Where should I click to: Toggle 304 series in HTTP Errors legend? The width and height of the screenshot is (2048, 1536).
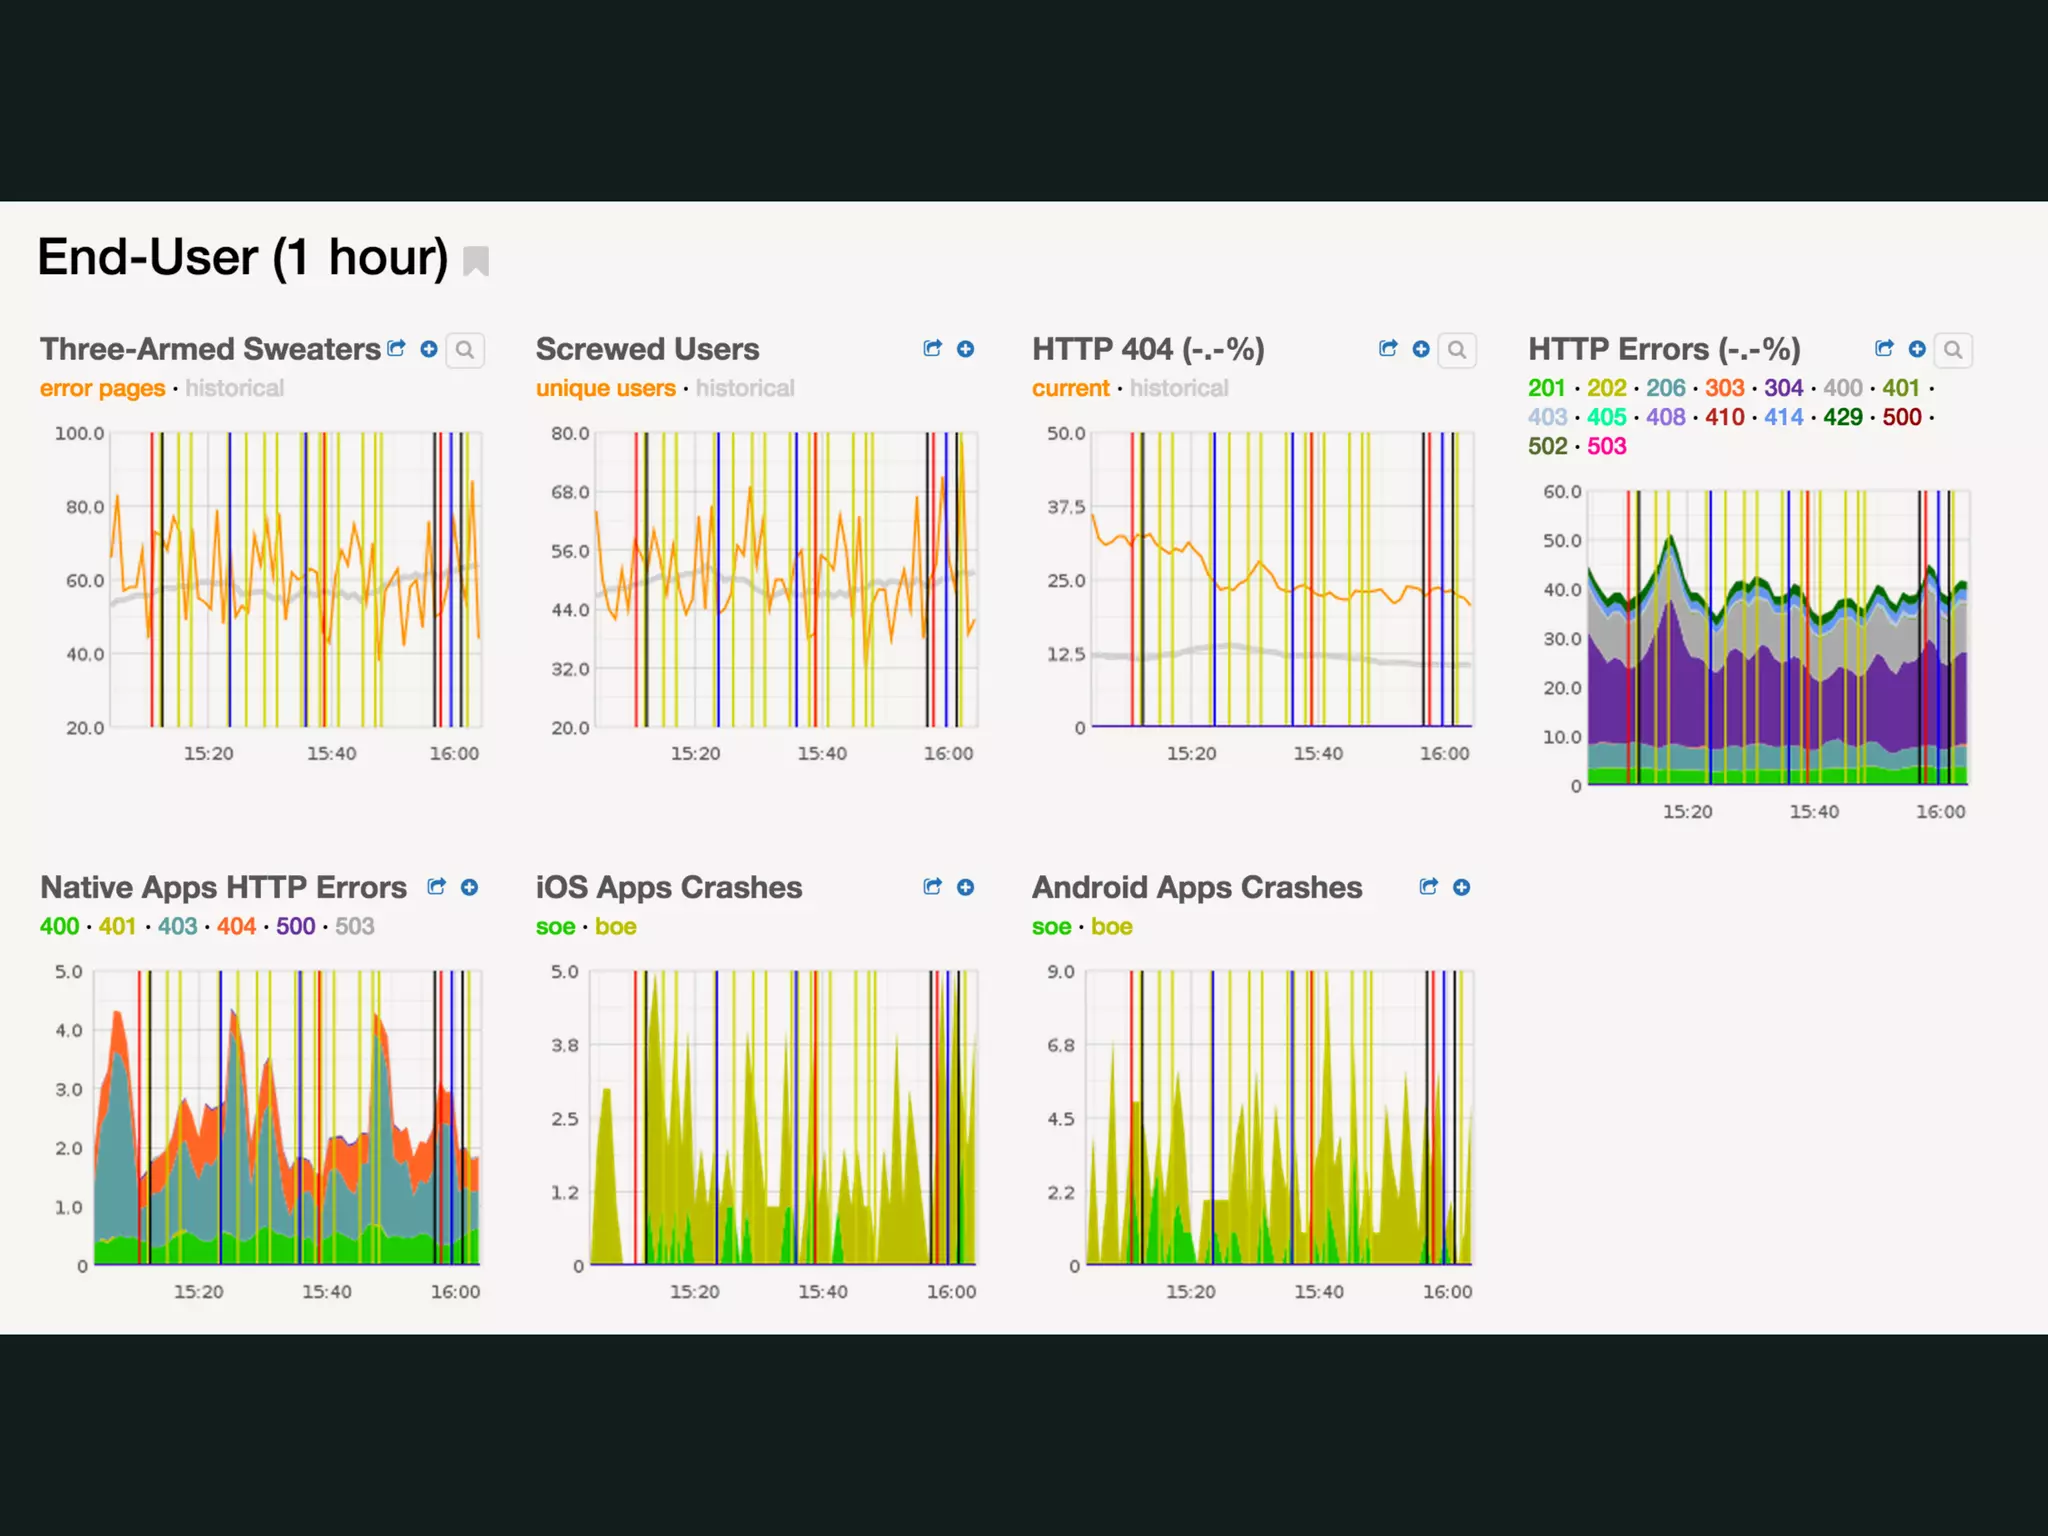point(1783,388)
